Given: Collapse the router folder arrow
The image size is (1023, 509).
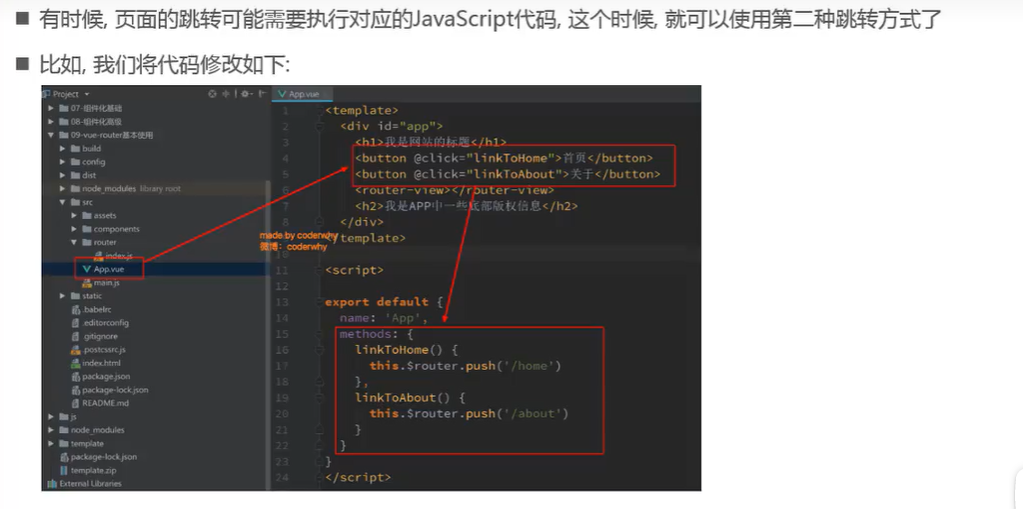Looking at the screenshot, I should pos(74,242).
